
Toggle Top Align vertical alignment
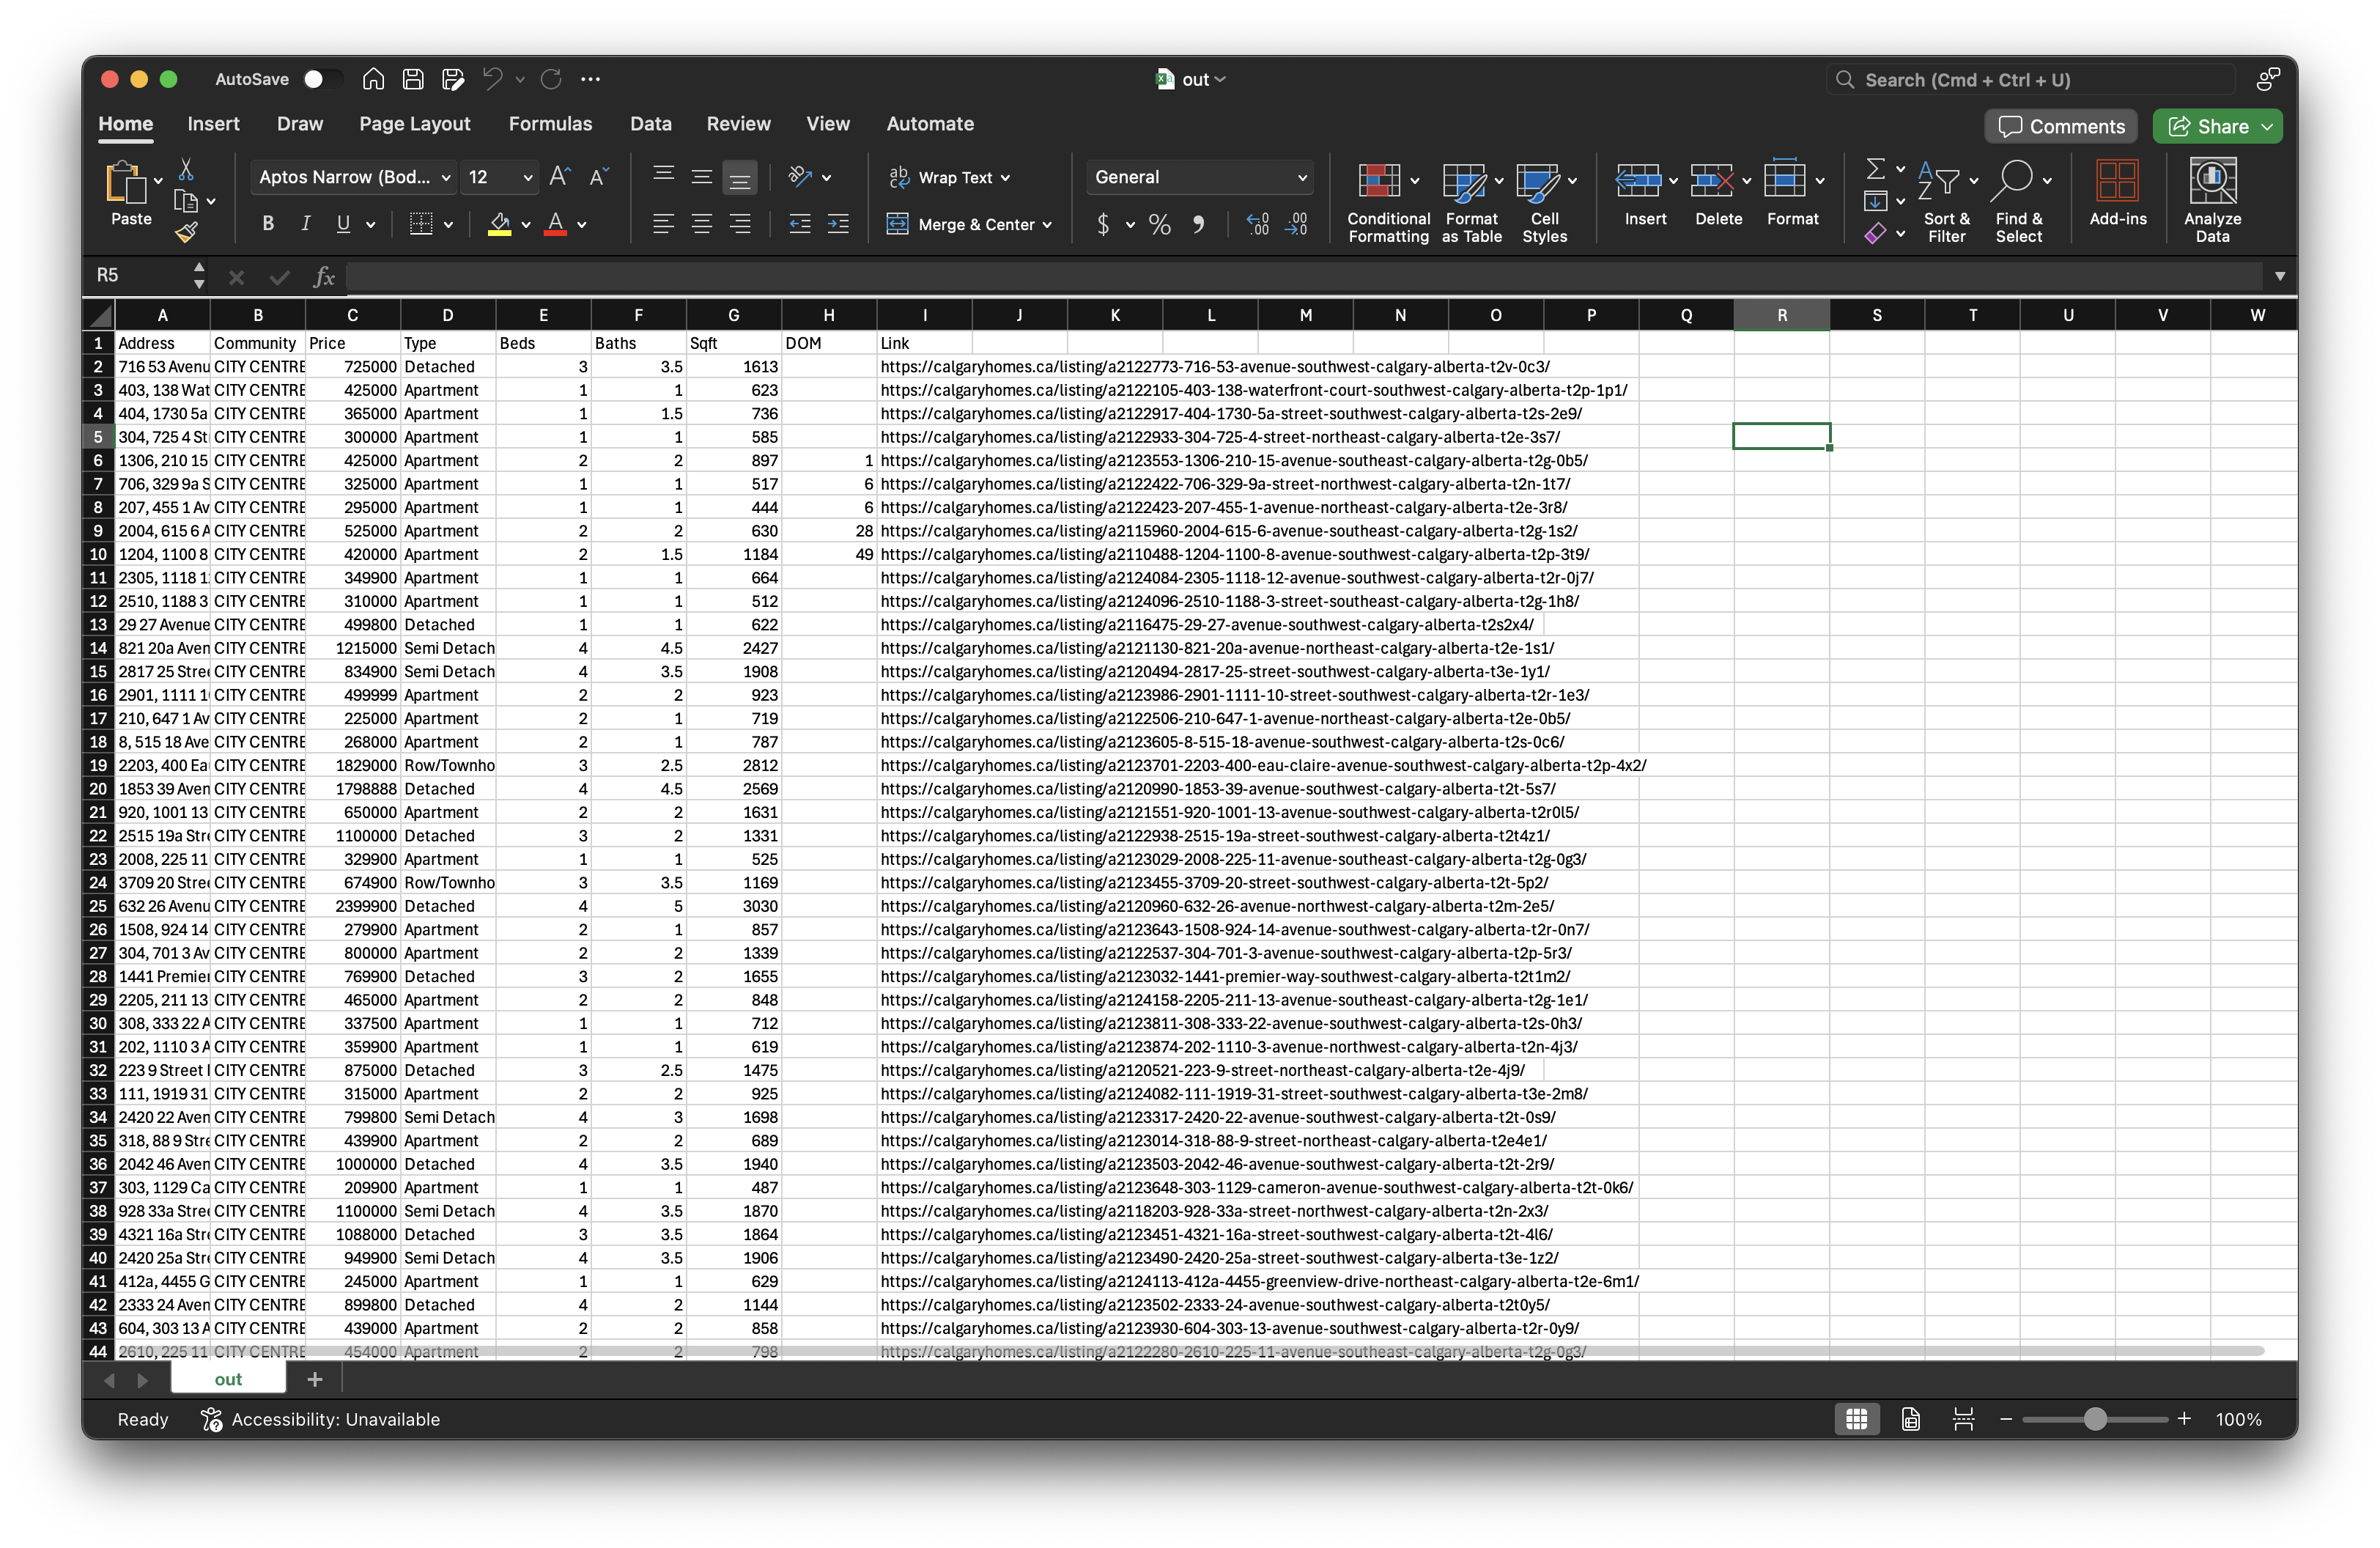tap(663, 177)
